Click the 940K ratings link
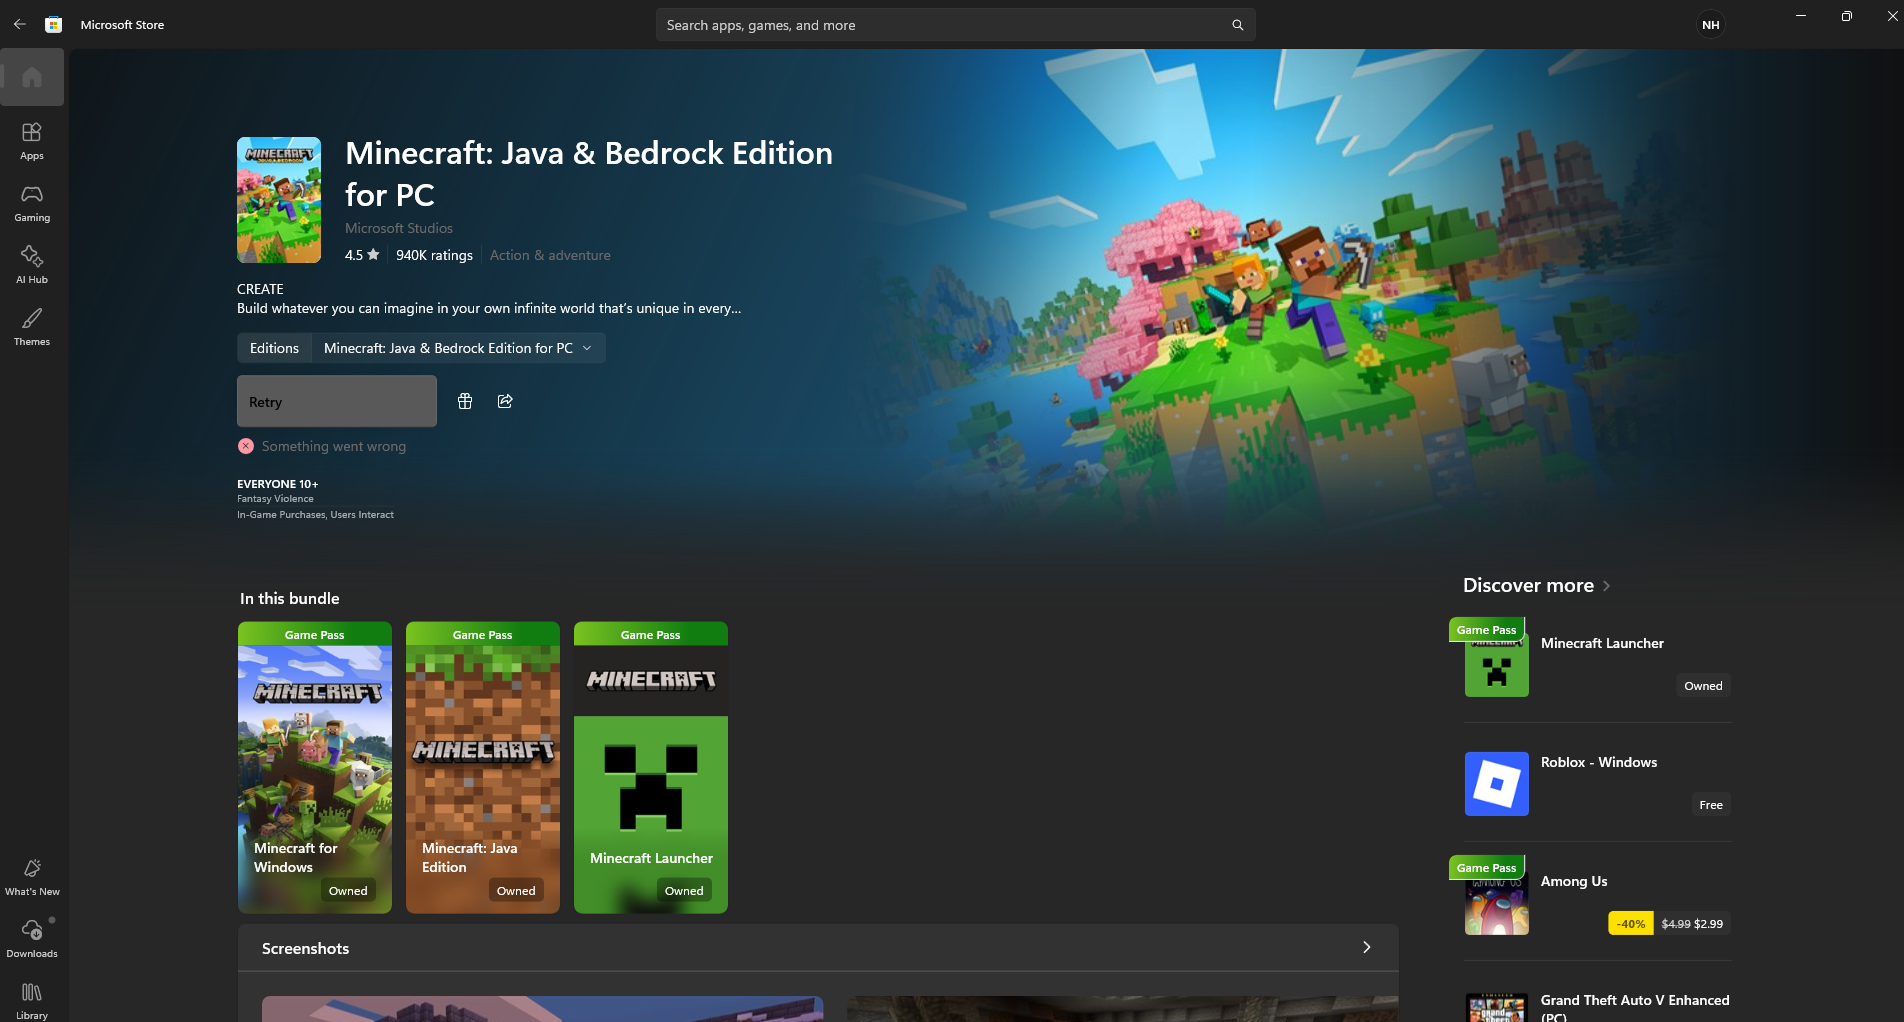 [x=434, y=255]
